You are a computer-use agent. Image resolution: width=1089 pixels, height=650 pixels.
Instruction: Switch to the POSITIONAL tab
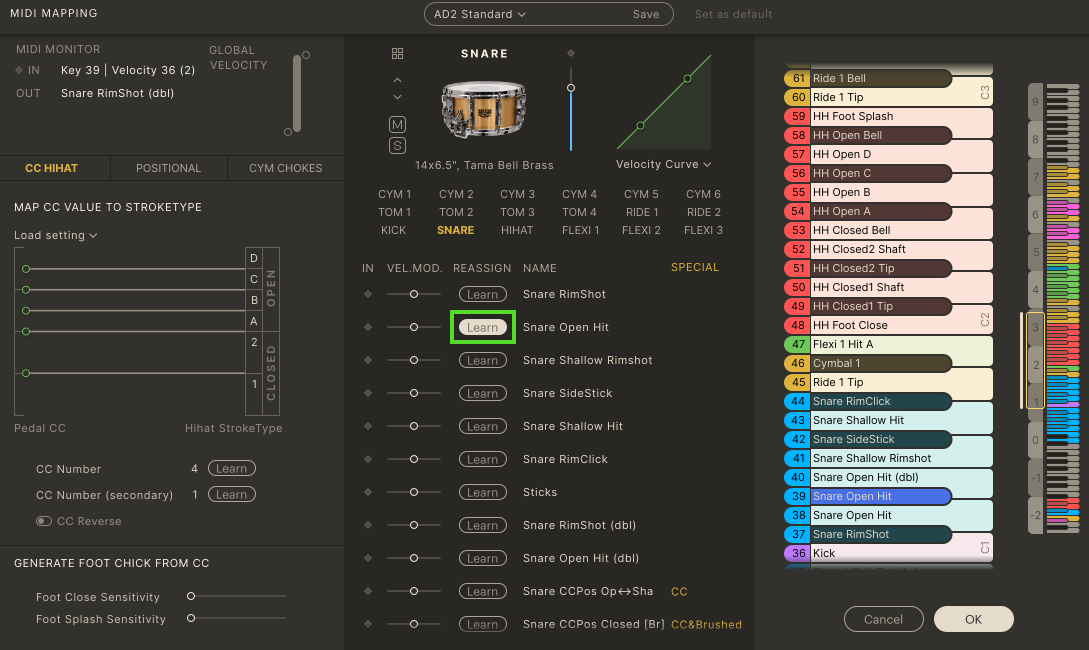(x=168, y=168)
